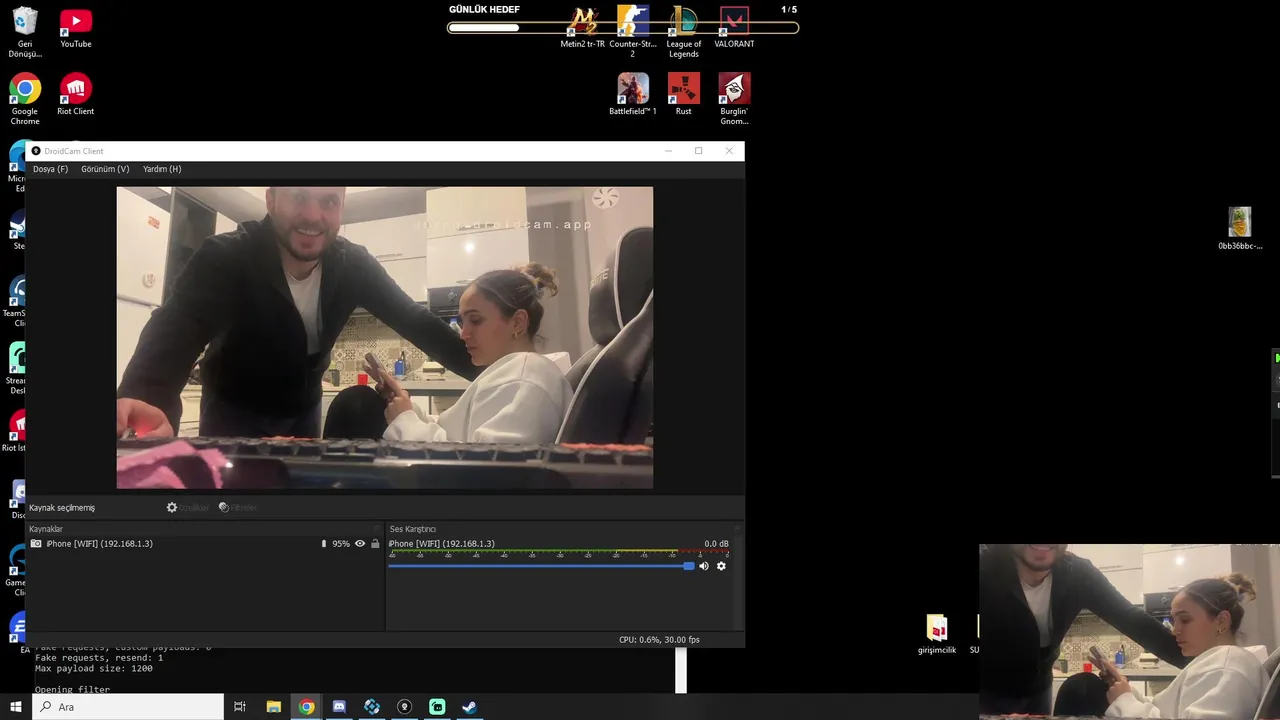Click the DroidCam Client title bar icon

tap(36, 151)
